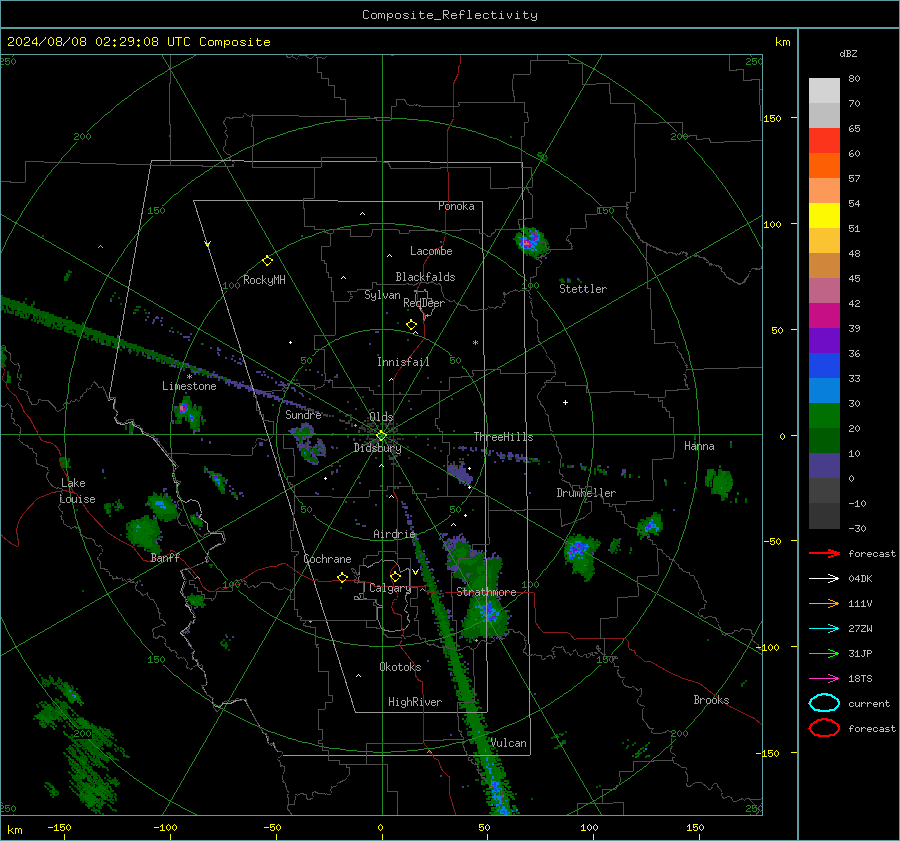
Task: Click the Cochrane town label
Action: [x=327, y=559]
